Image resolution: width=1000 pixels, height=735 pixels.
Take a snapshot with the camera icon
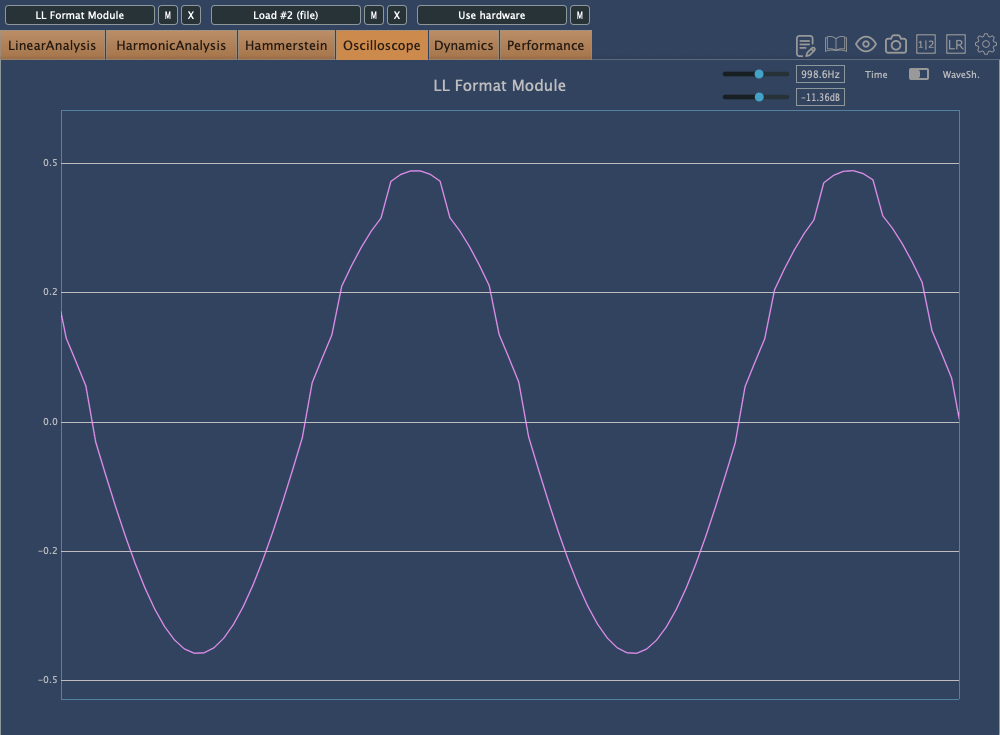point(896,45)
